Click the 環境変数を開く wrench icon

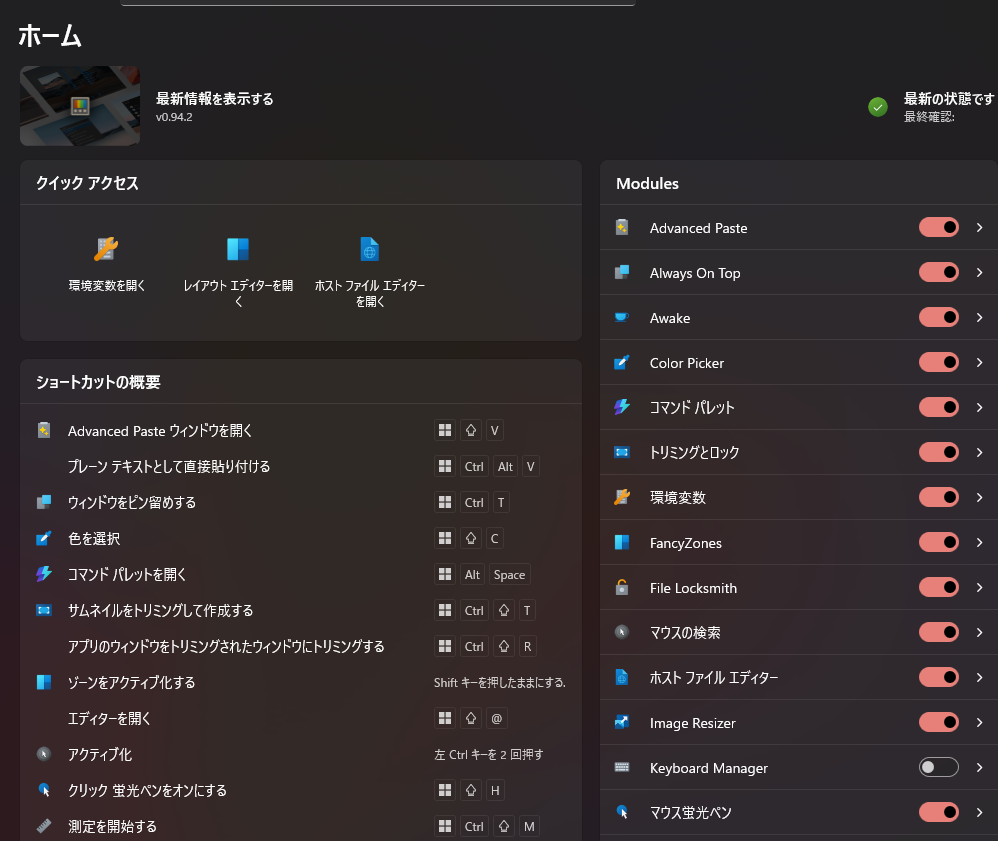click(106, 249)
